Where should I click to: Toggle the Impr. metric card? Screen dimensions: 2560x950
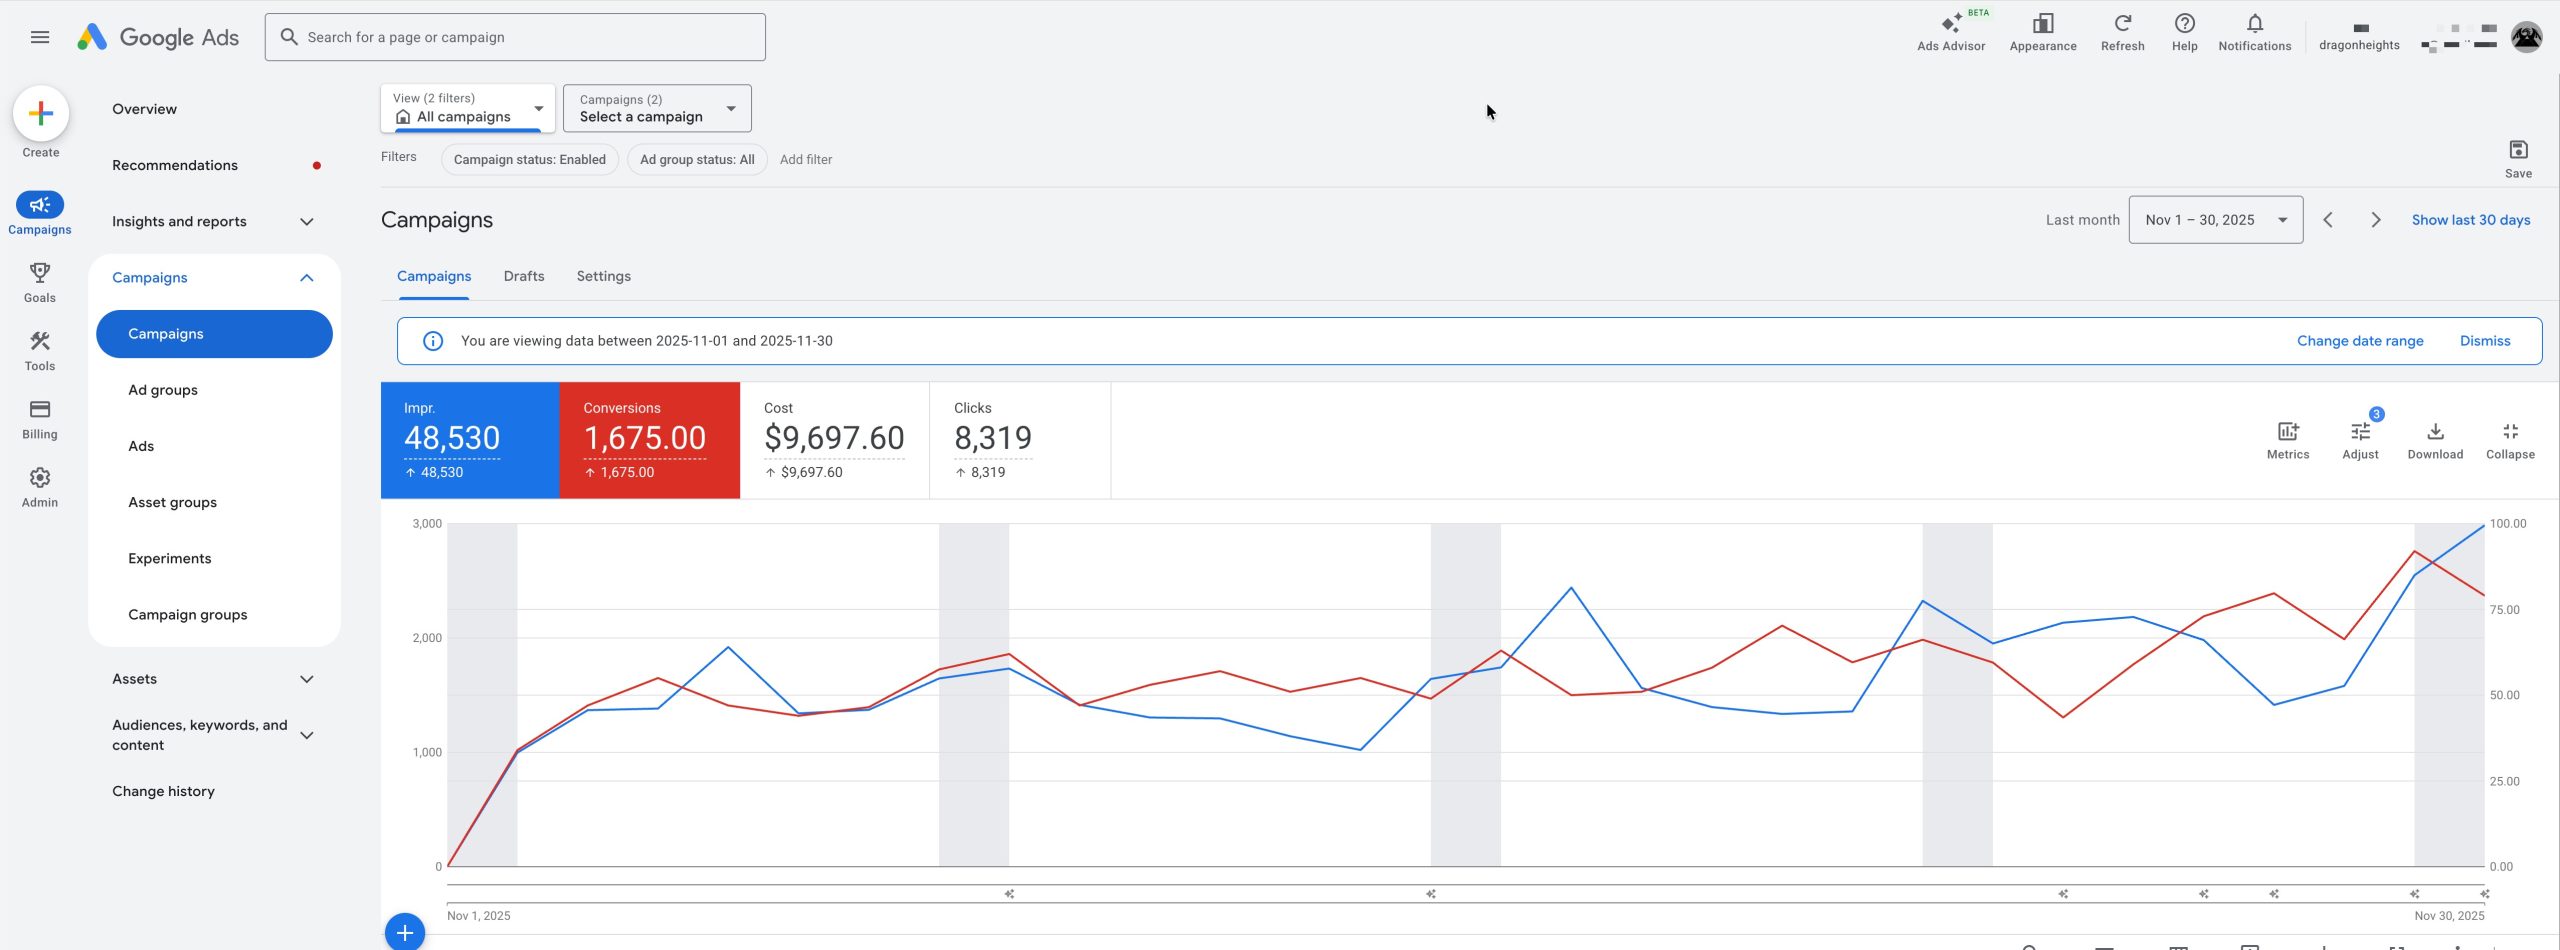click(469, 440)
